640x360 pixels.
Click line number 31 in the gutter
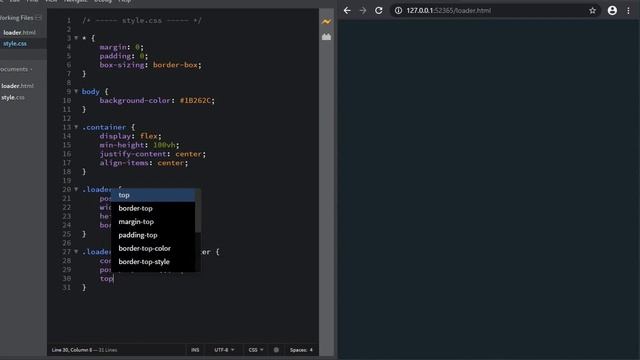click(x=67, y=288)
